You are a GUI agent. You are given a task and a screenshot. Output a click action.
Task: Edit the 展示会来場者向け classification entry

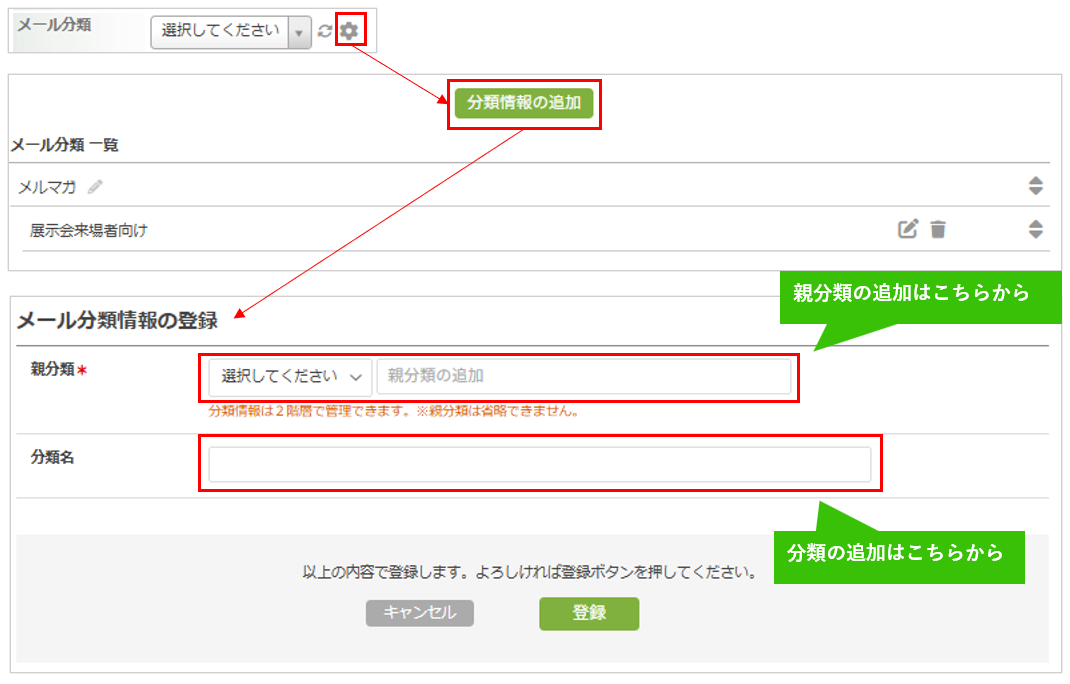click(x=907, y=229)
